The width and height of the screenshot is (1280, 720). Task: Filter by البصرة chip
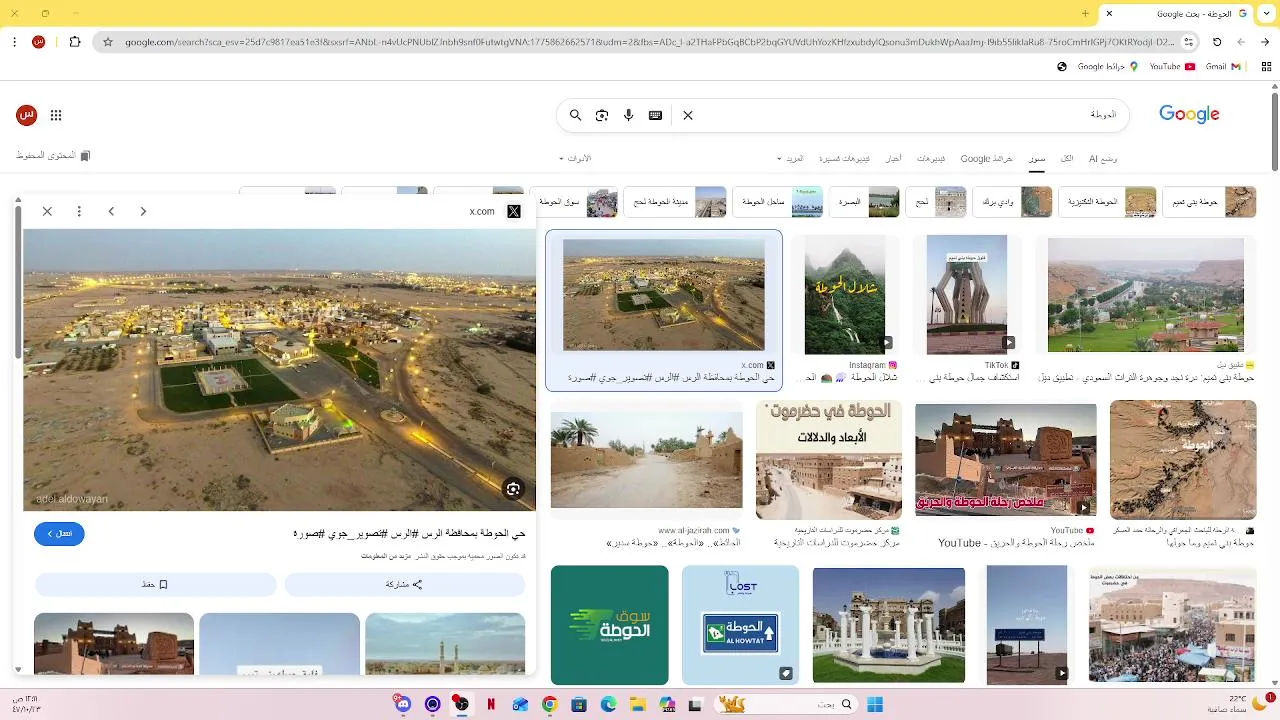(865, 202)
